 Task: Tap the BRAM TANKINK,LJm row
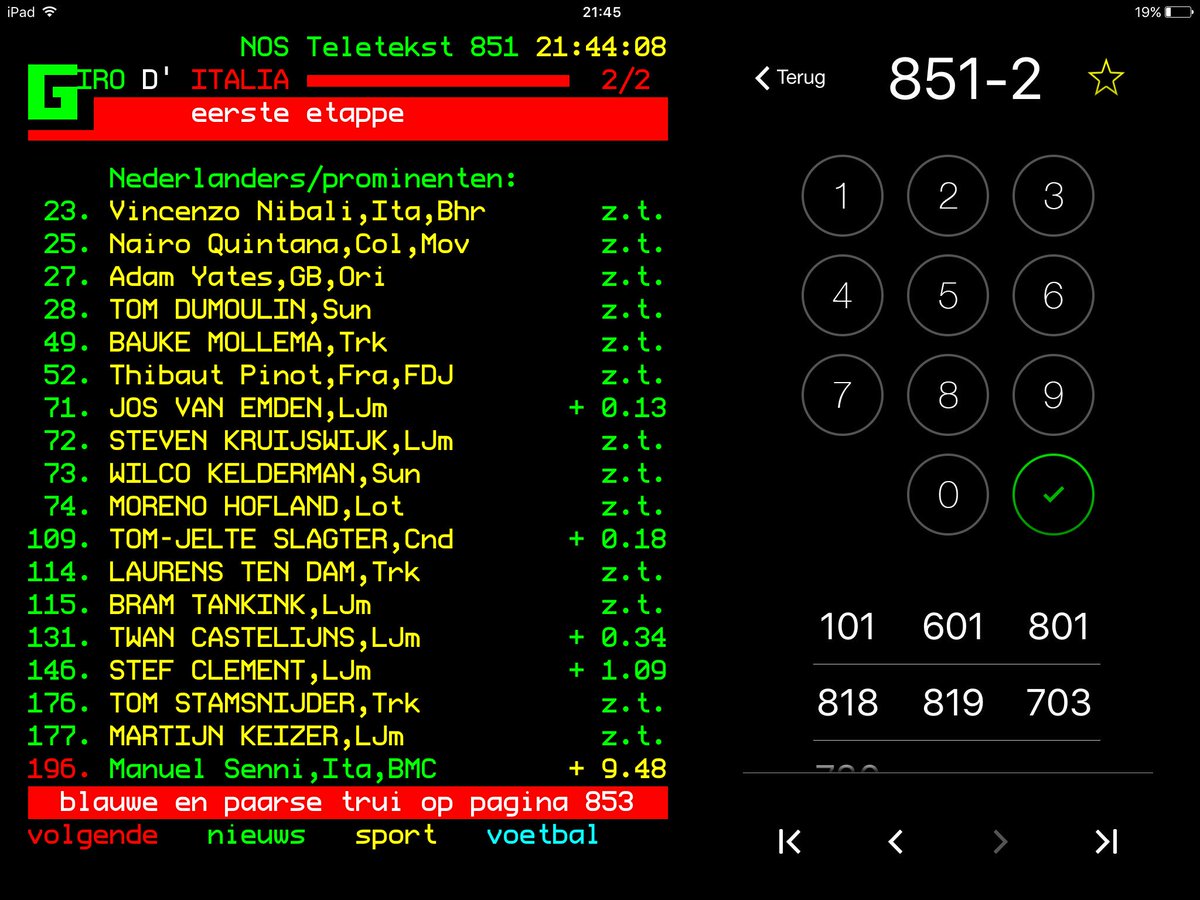(x=347, y=605)
